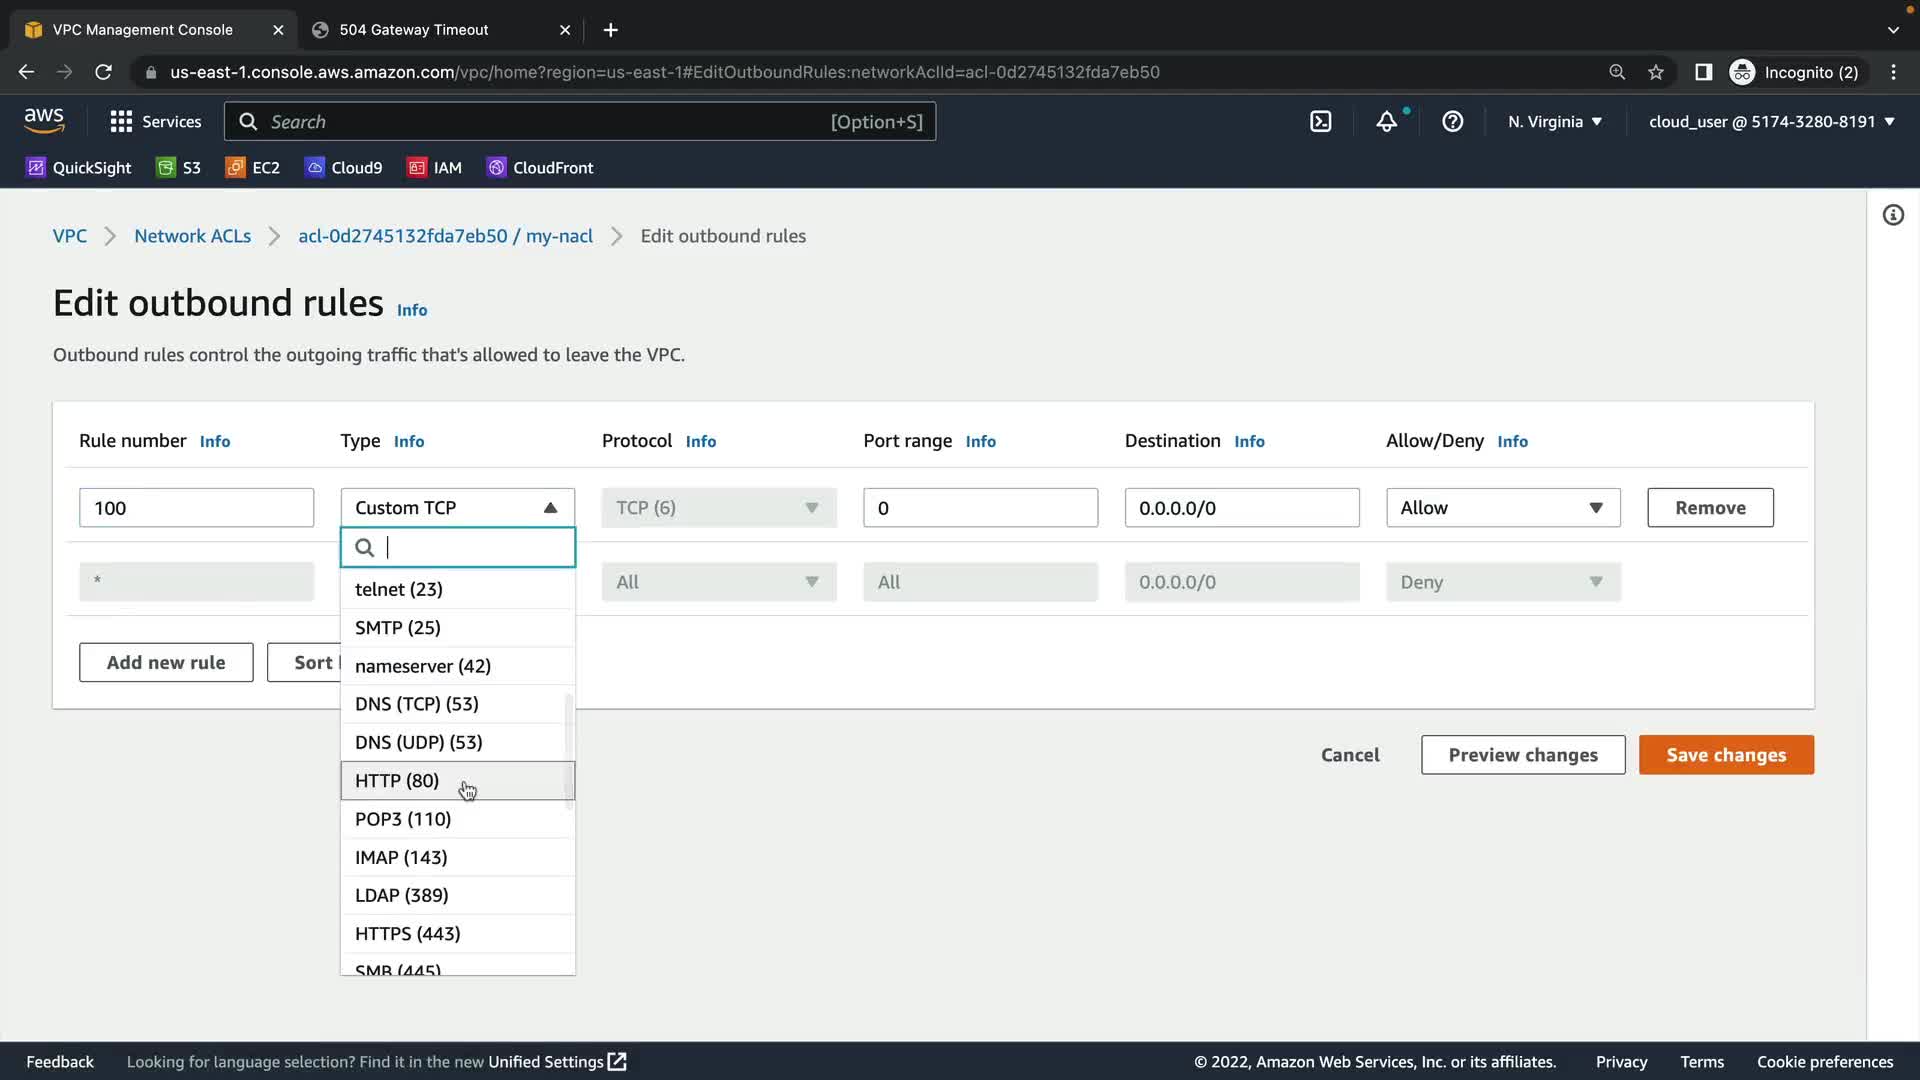Open the QuickSight shortcut icon
This screenshot has height=1080, width=1920.
(x=36, y=168)
